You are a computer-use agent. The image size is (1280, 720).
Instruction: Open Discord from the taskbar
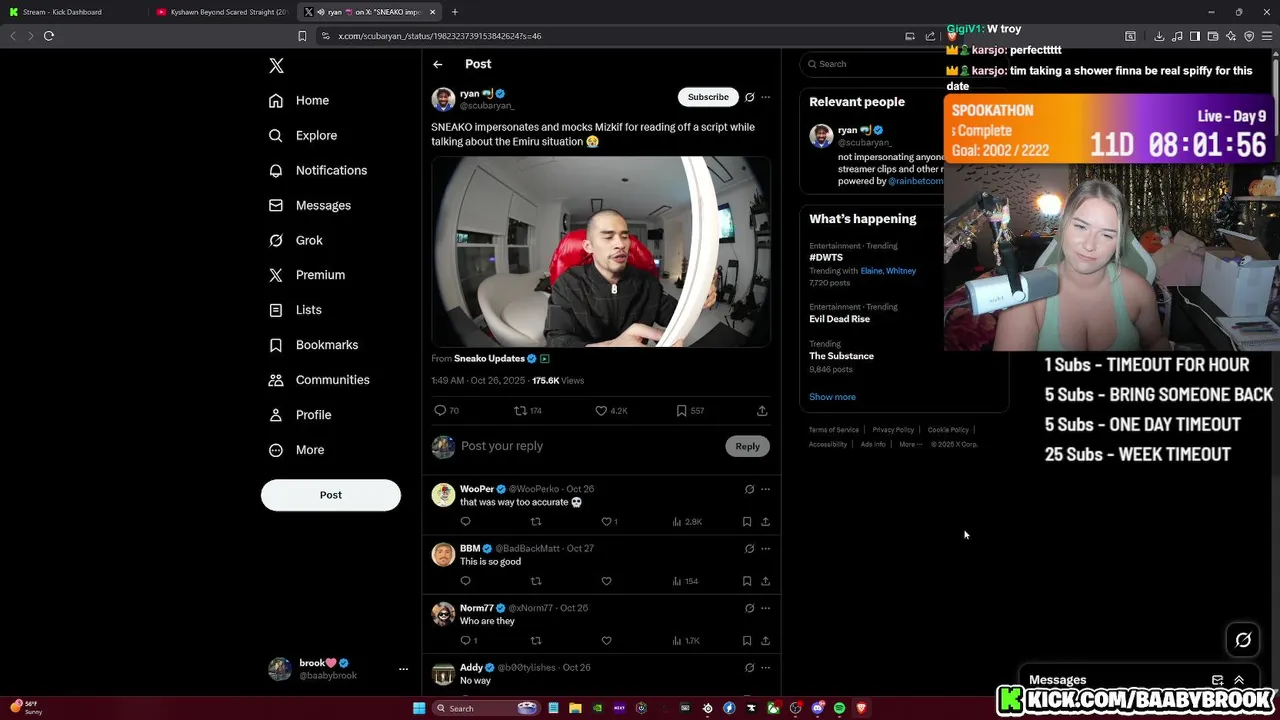[817, 708]
